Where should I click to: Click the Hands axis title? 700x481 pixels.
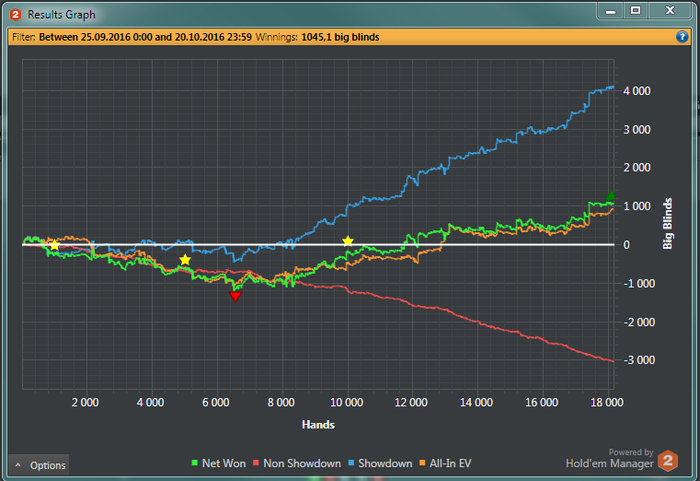318,425
